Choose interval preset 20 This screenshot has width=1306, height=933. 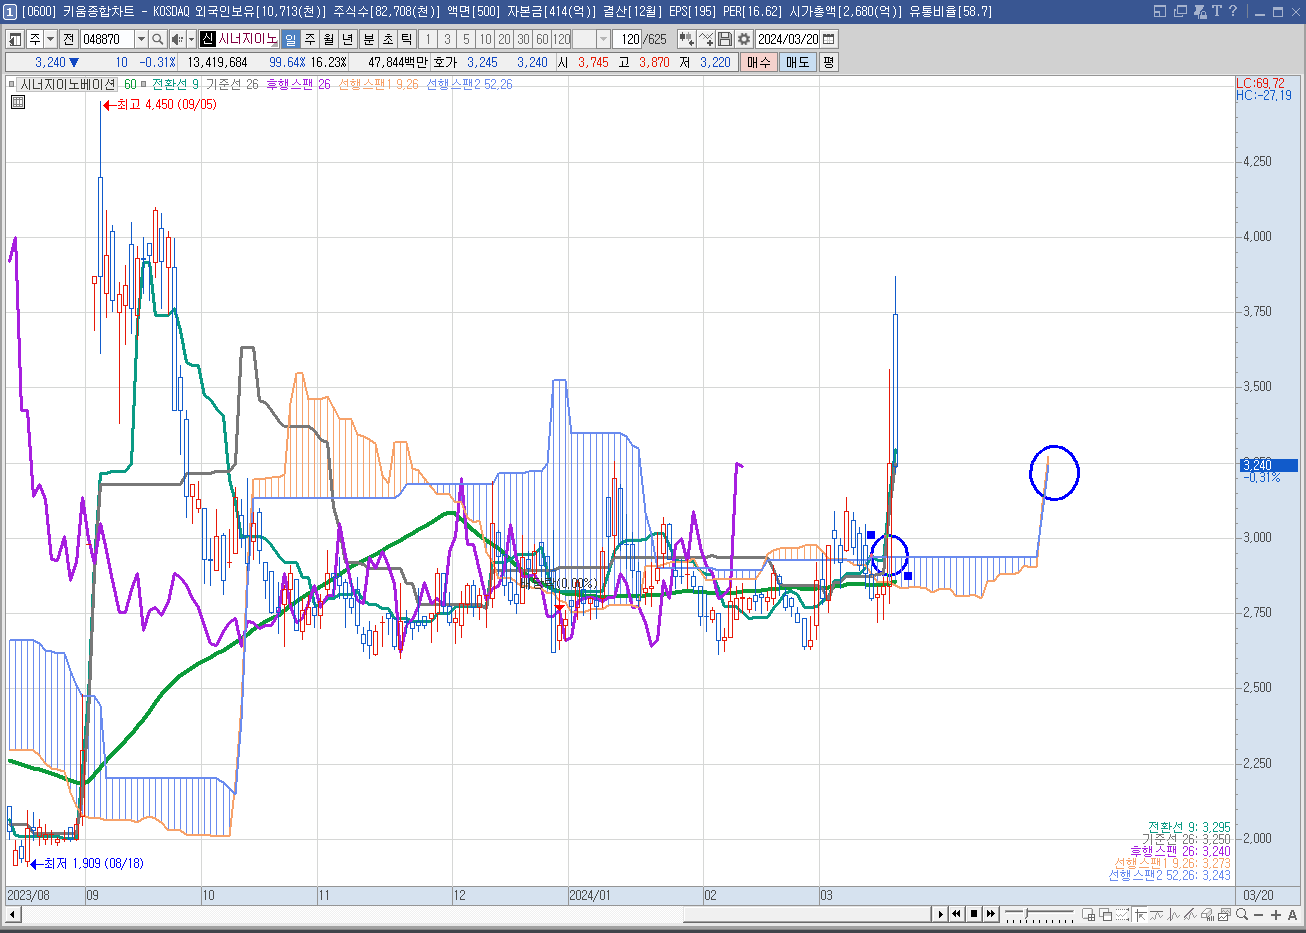coord(504,39)
